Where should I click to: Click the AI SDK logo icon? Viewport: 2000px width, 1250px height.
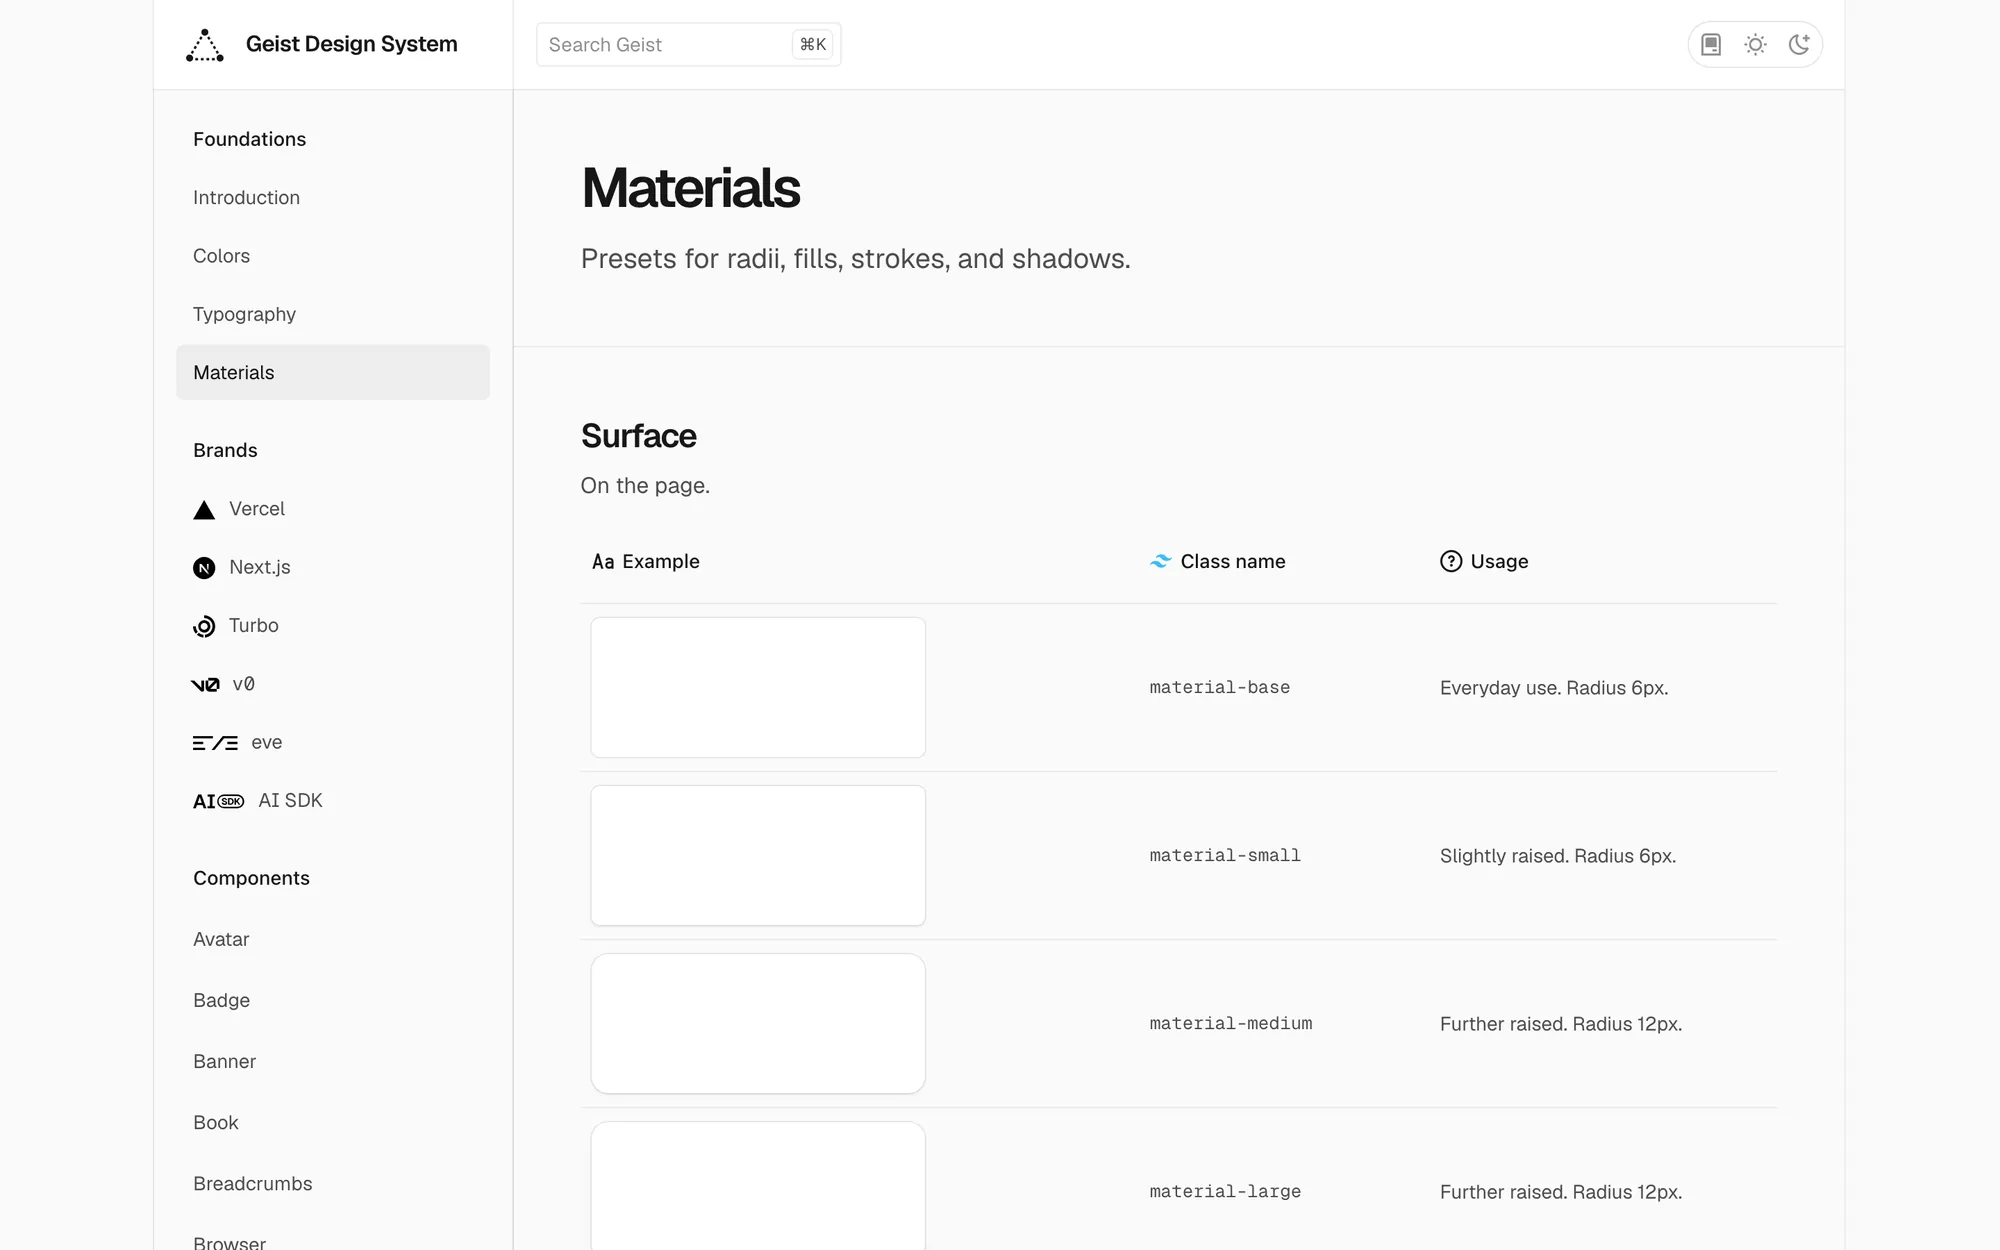pyautogui.click(x=218, y=801)
